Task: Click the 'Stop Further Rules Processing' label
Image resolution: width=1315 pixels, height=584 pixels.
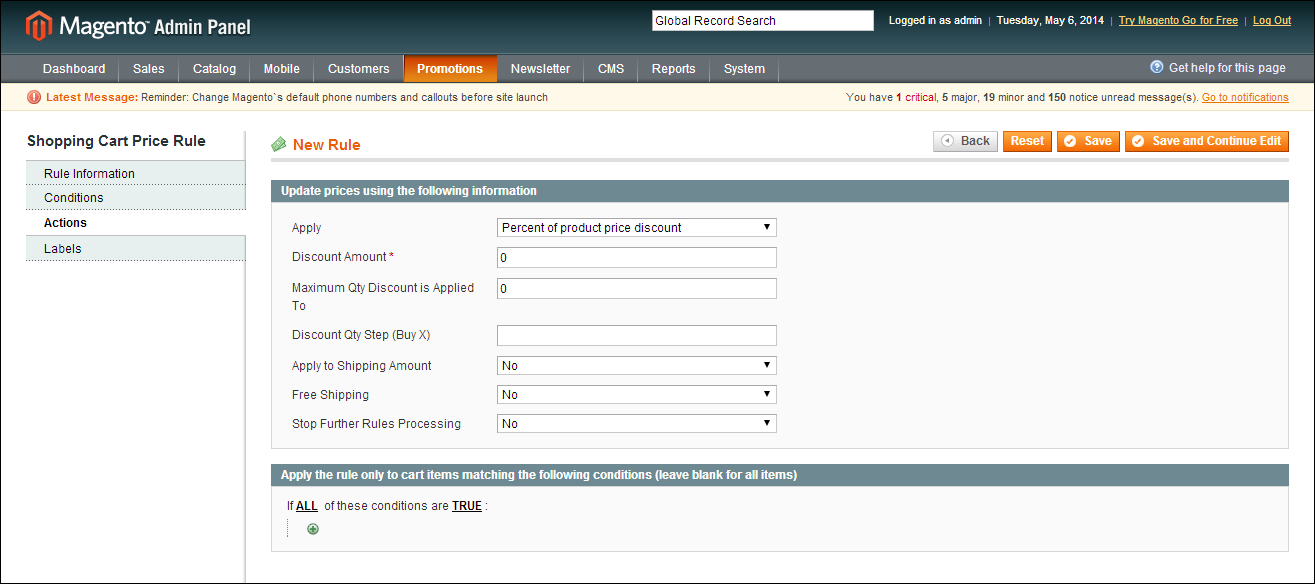Action: (376, 424)
